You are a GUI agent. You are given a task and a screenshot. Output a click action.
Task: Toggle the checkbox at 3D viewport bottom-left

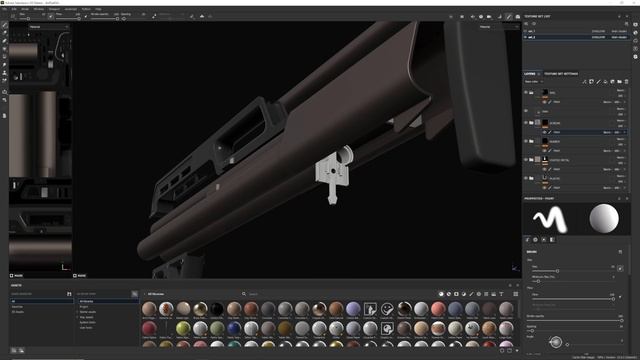click(x=75, y=276)
